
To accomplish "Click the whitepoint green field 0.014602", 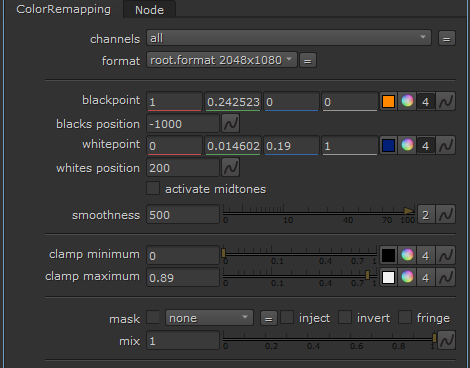I will click(233, 145).
